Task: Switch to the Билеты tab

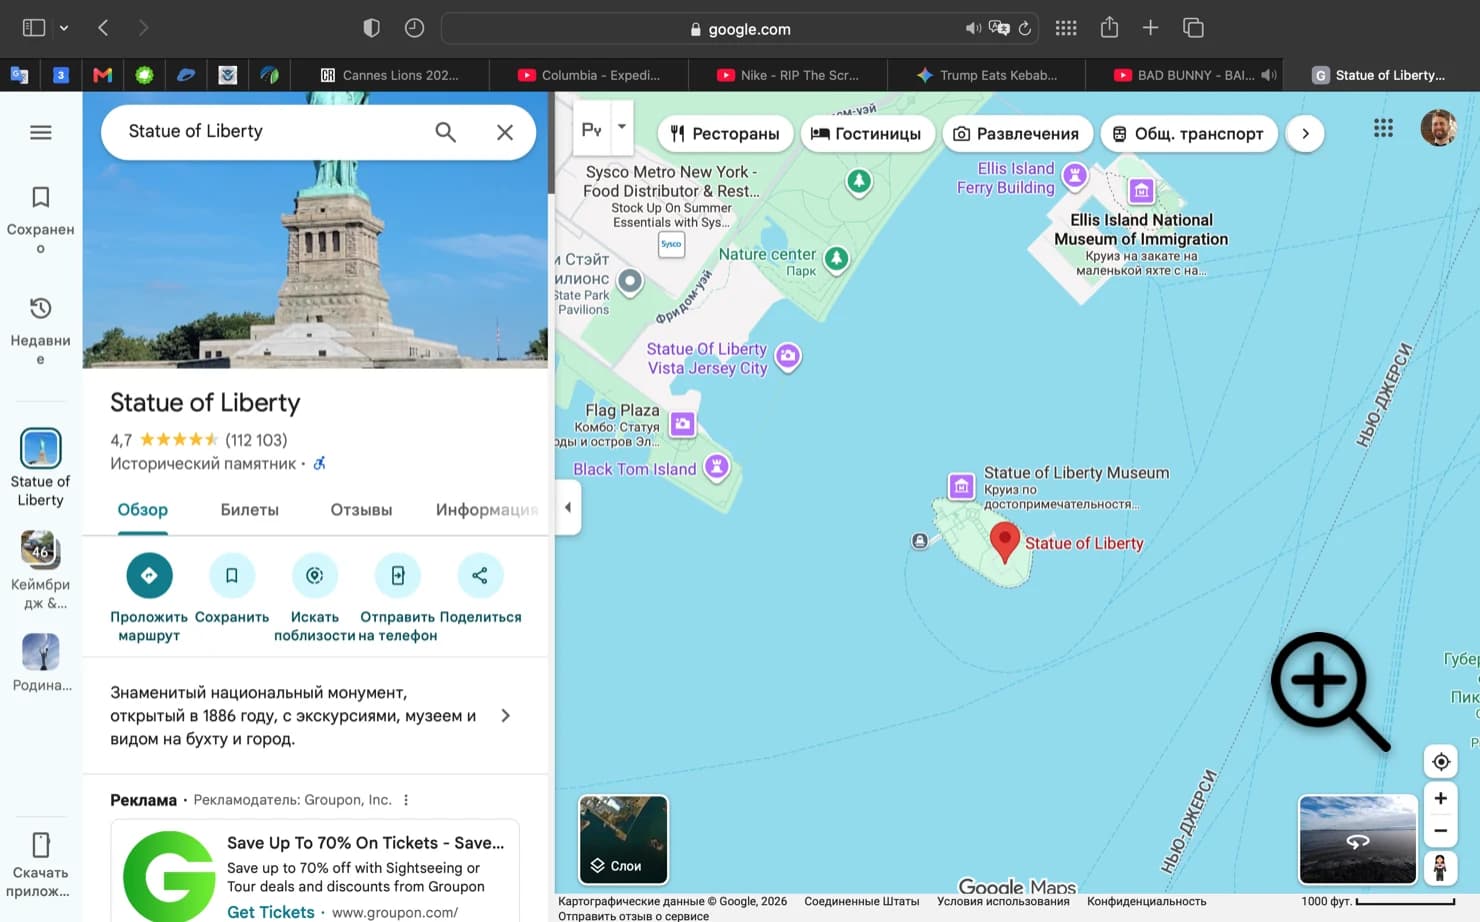Action: coord(250,510)
